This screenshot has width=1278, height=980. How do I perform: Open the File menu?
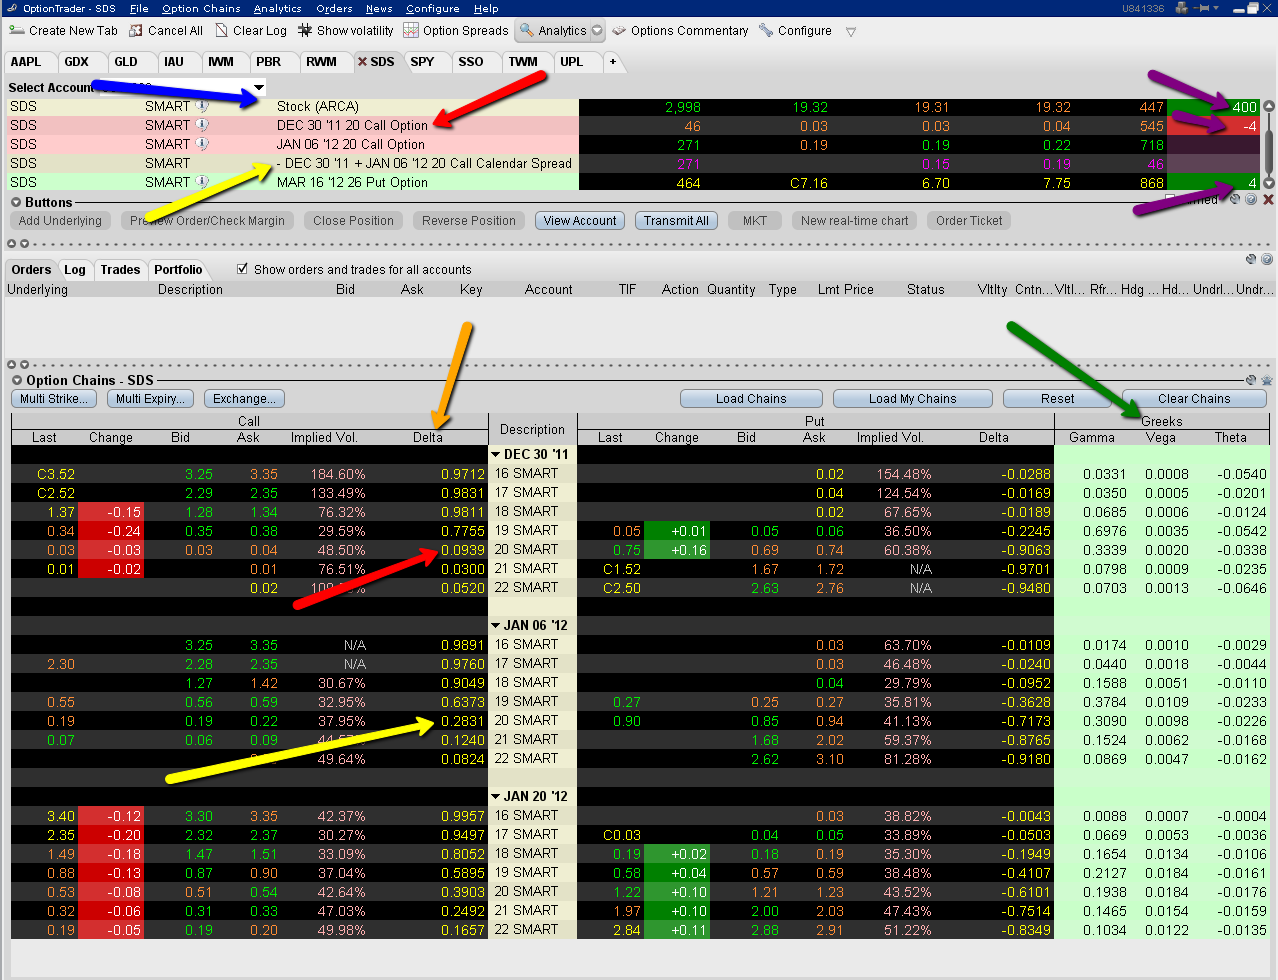coord(139,8)
